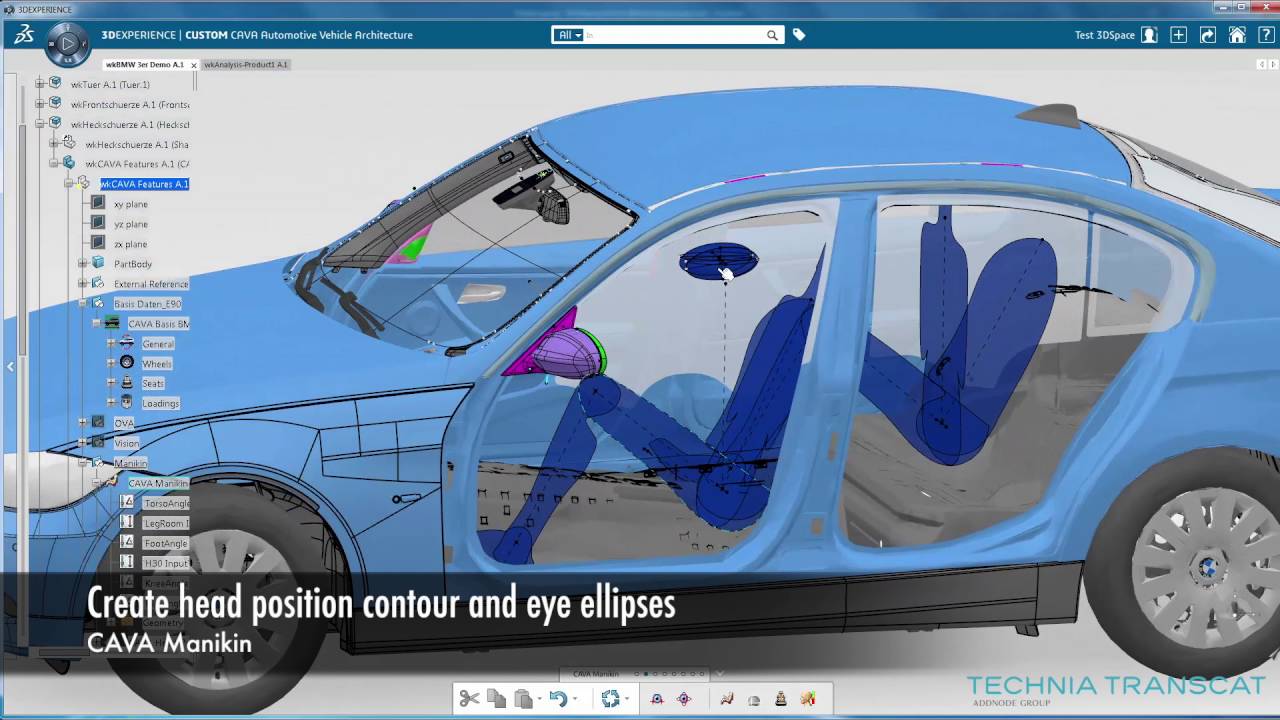This screenshot has width=1280, height=720.
Task: Click the General car icon in tree
Action: 127,343
